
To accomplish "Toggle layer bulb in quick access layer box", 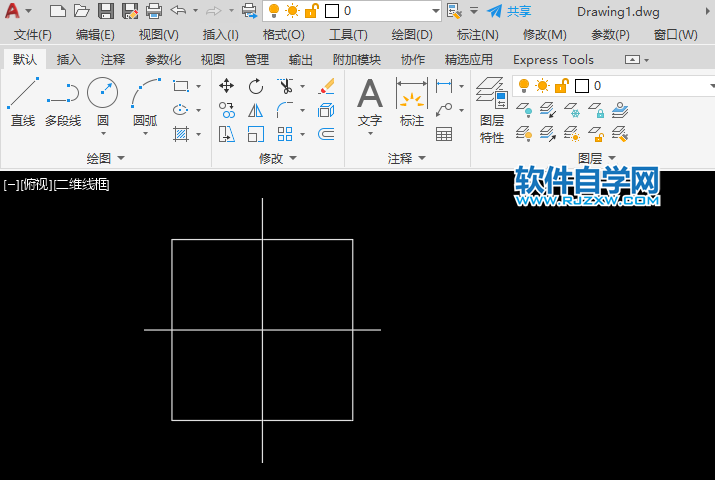I will [x=274, y=10].
